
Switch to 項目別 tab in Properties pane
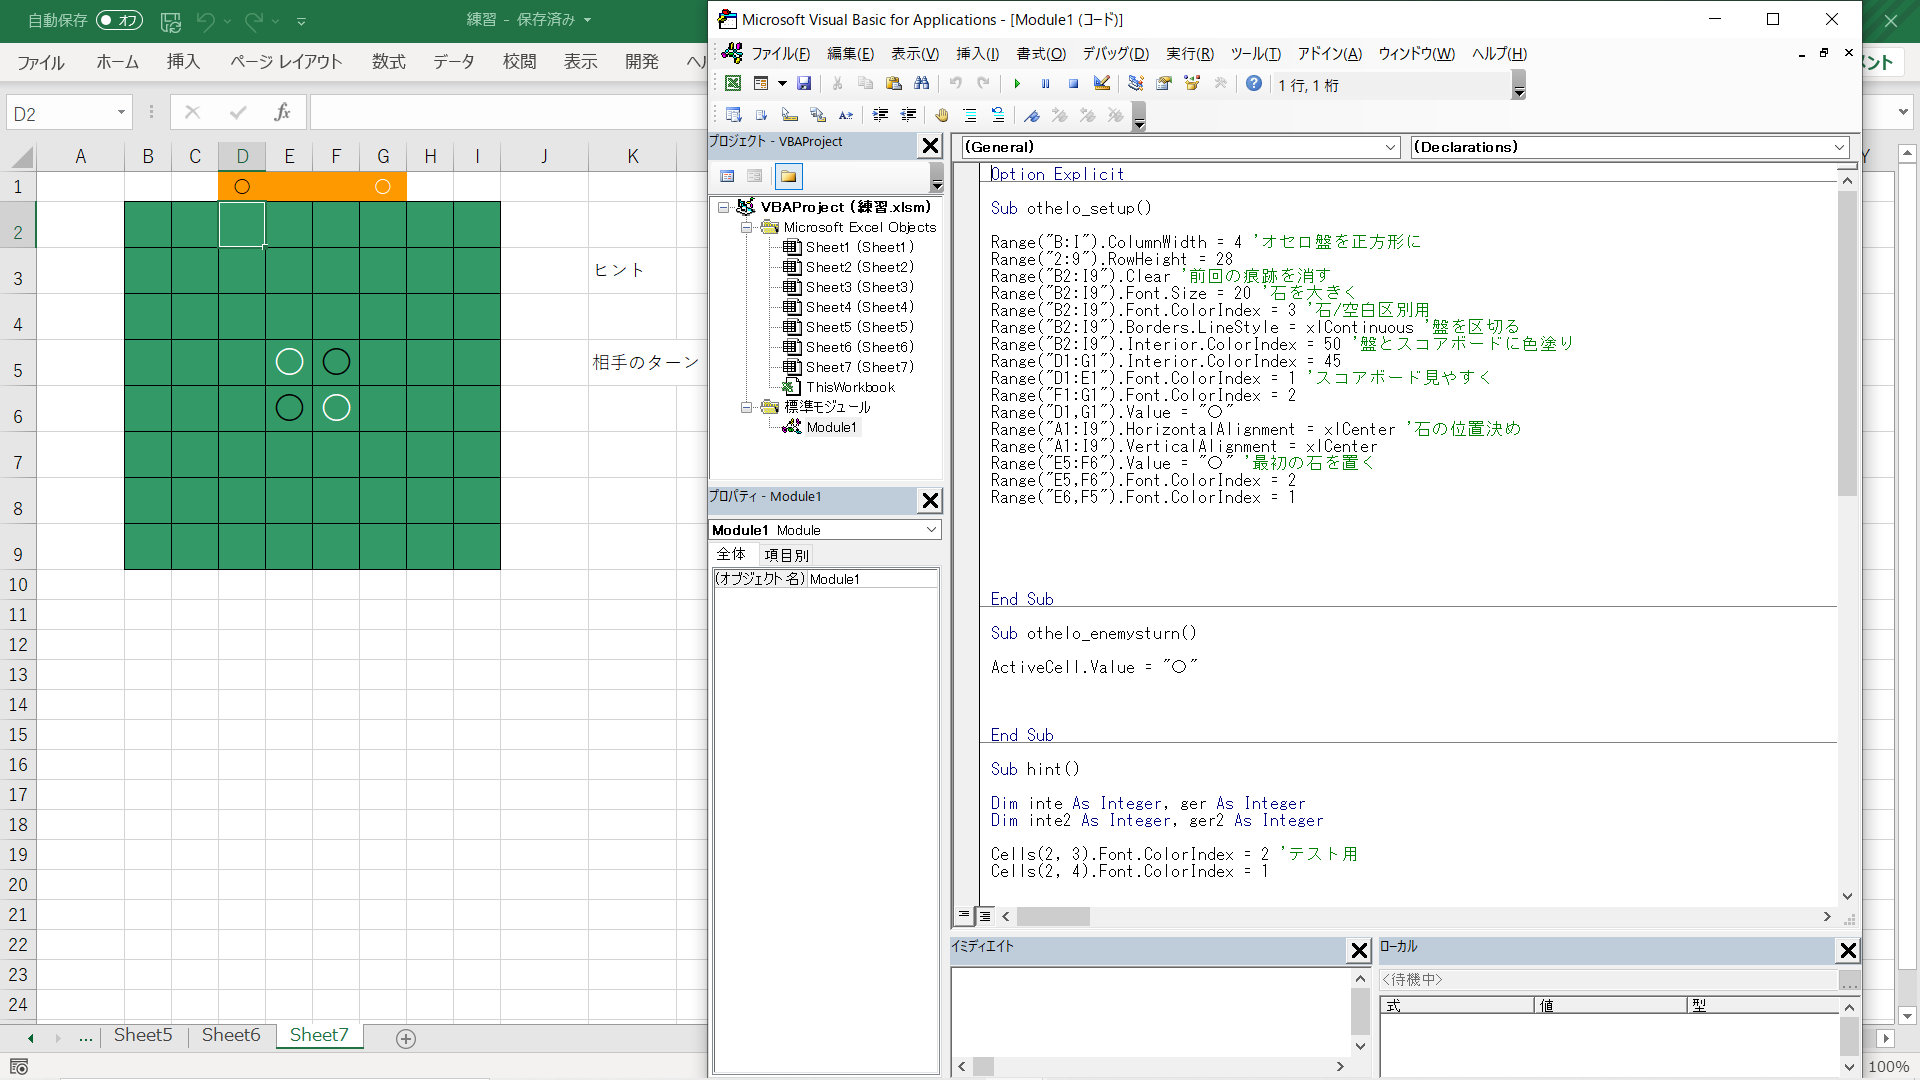(786, 555)
